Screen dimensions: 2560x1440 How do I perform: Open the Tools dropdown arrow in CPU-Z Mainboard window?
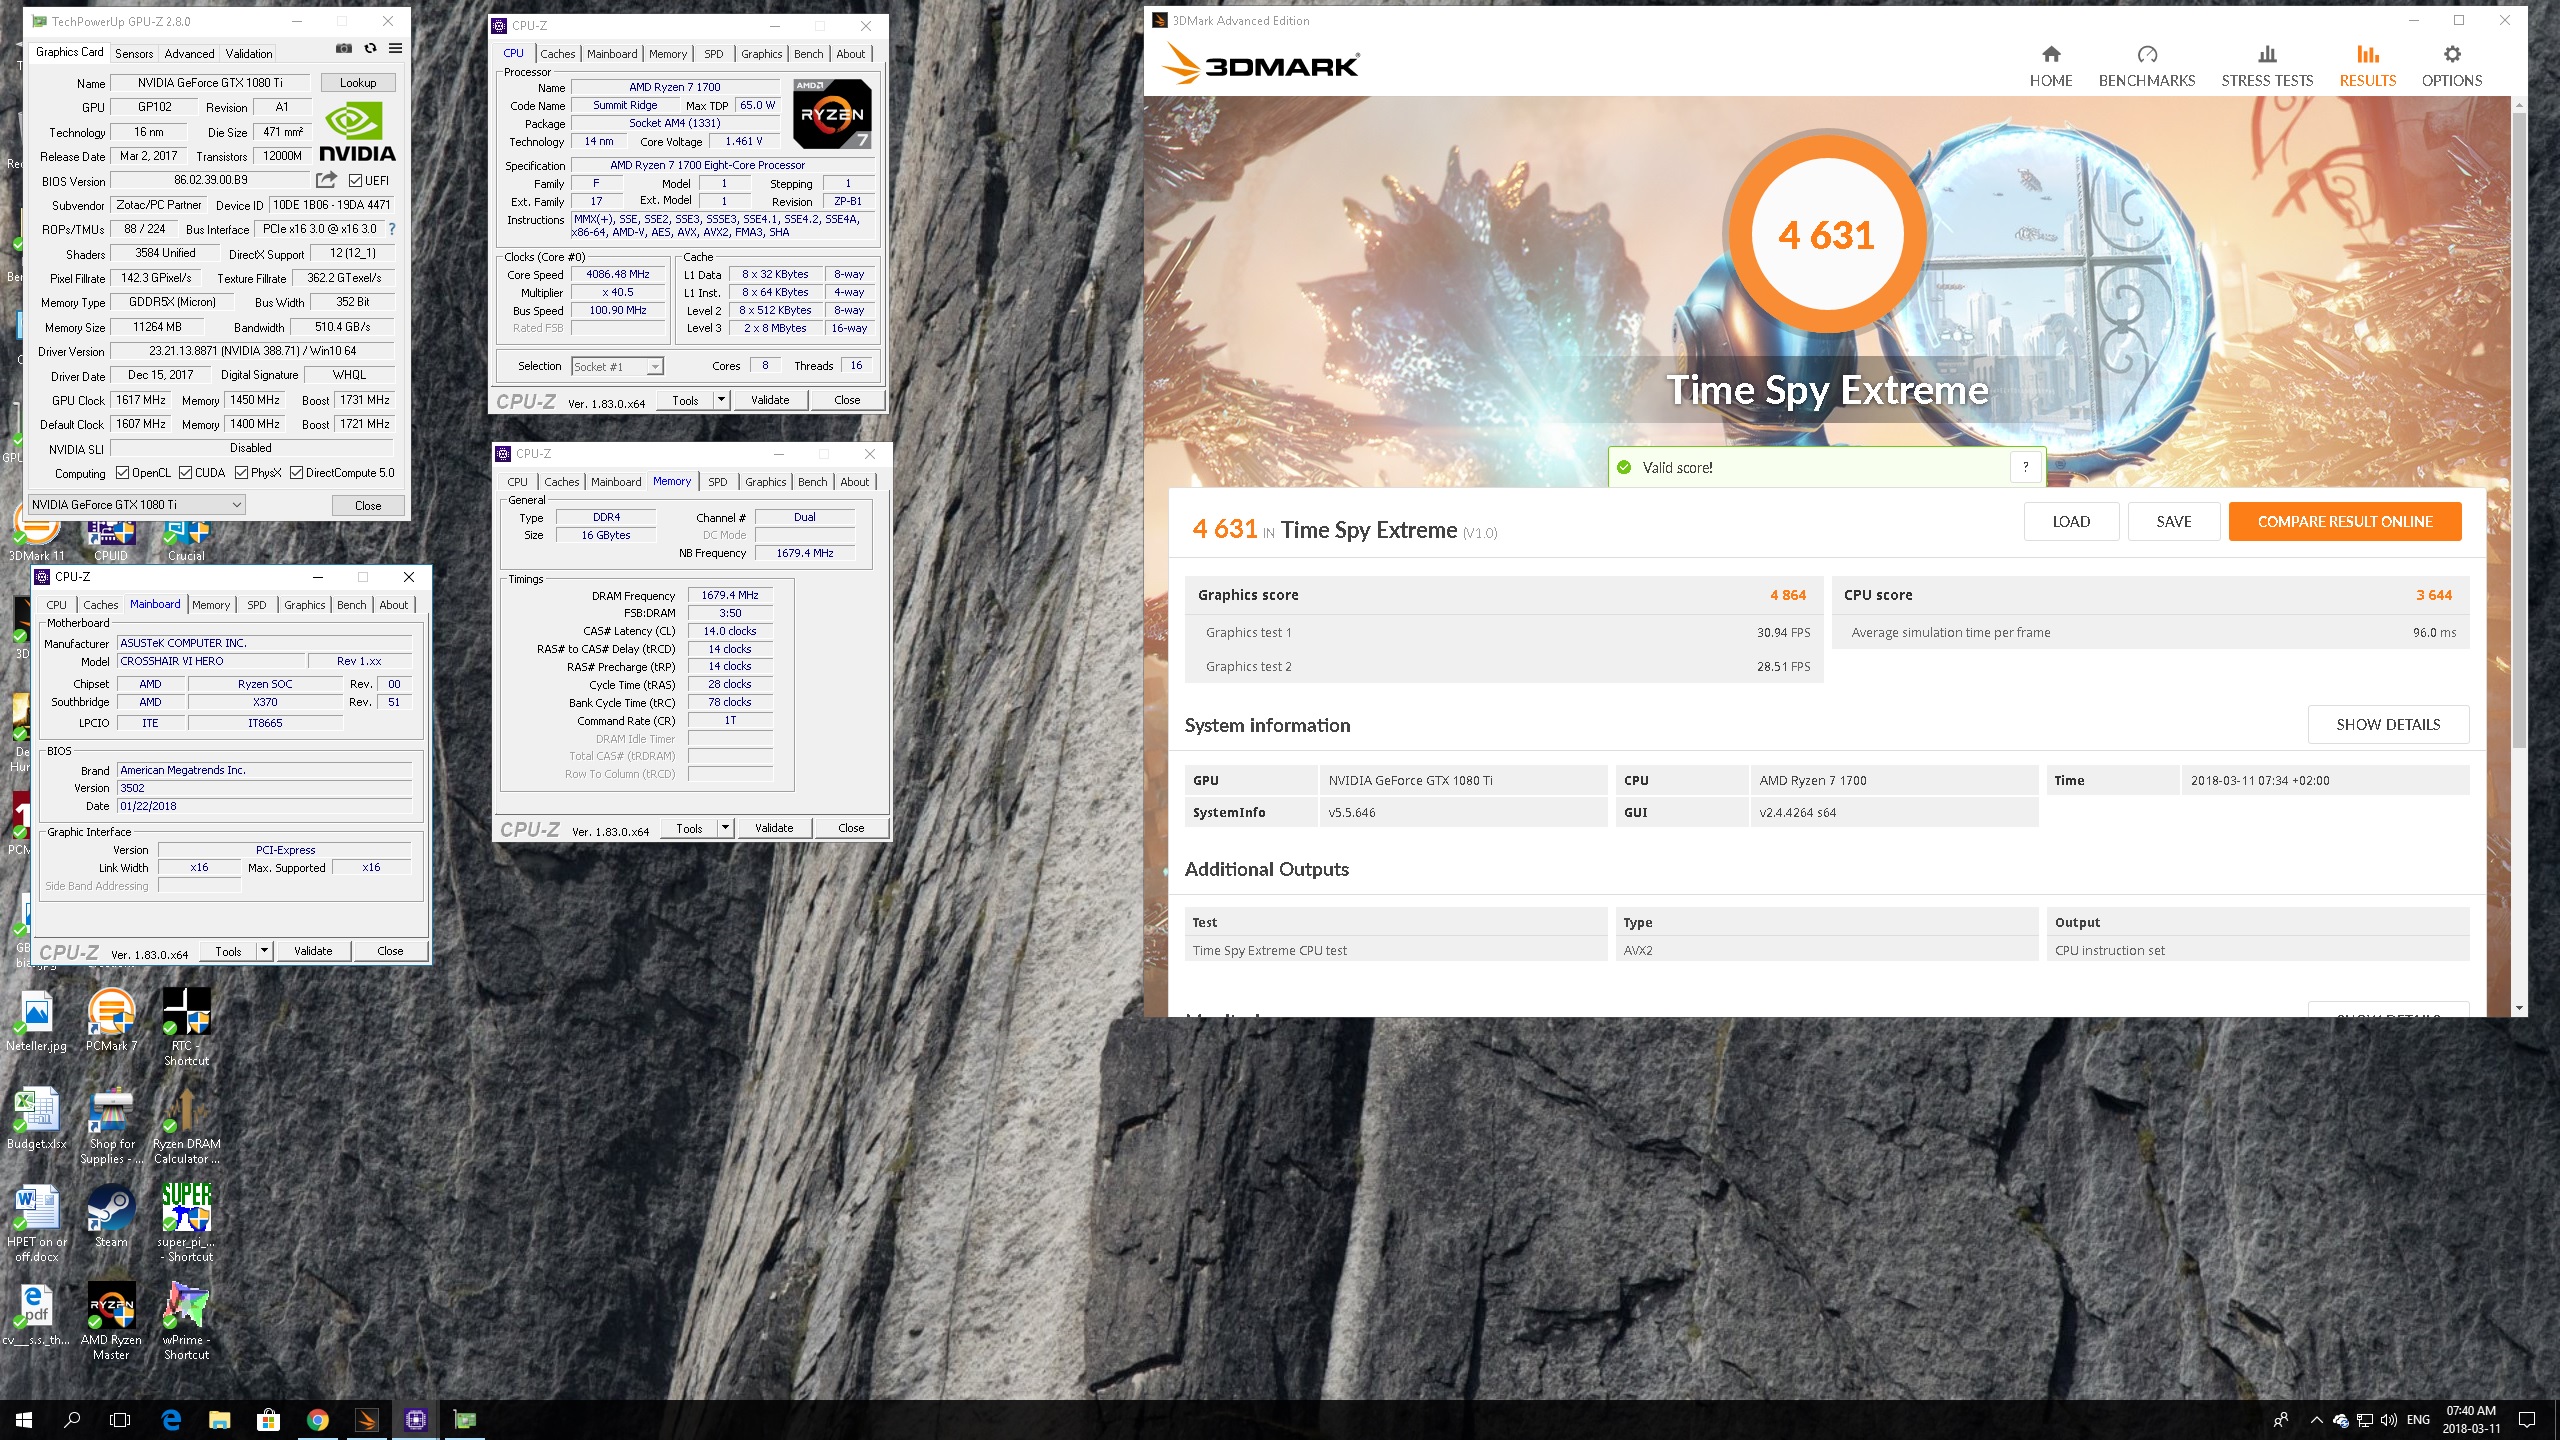click(x=264, y=951)
